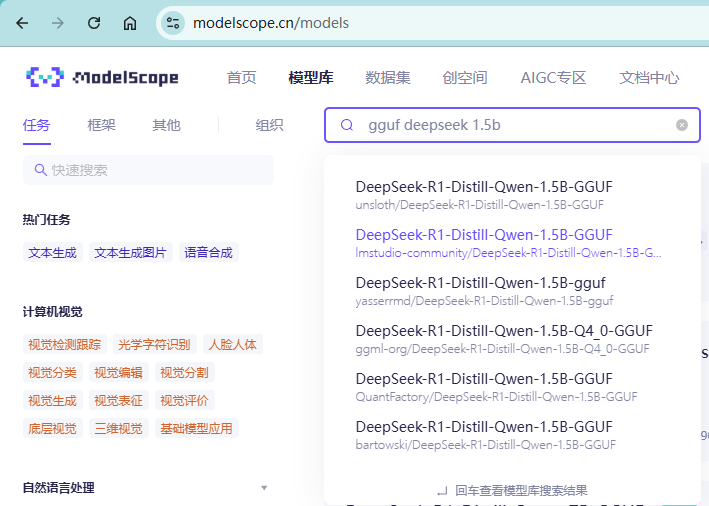Image resolution: width=709 pixels, height=506 pixels.
Task: Filter by 光学字符识别 tag
Action: point(154,345)
